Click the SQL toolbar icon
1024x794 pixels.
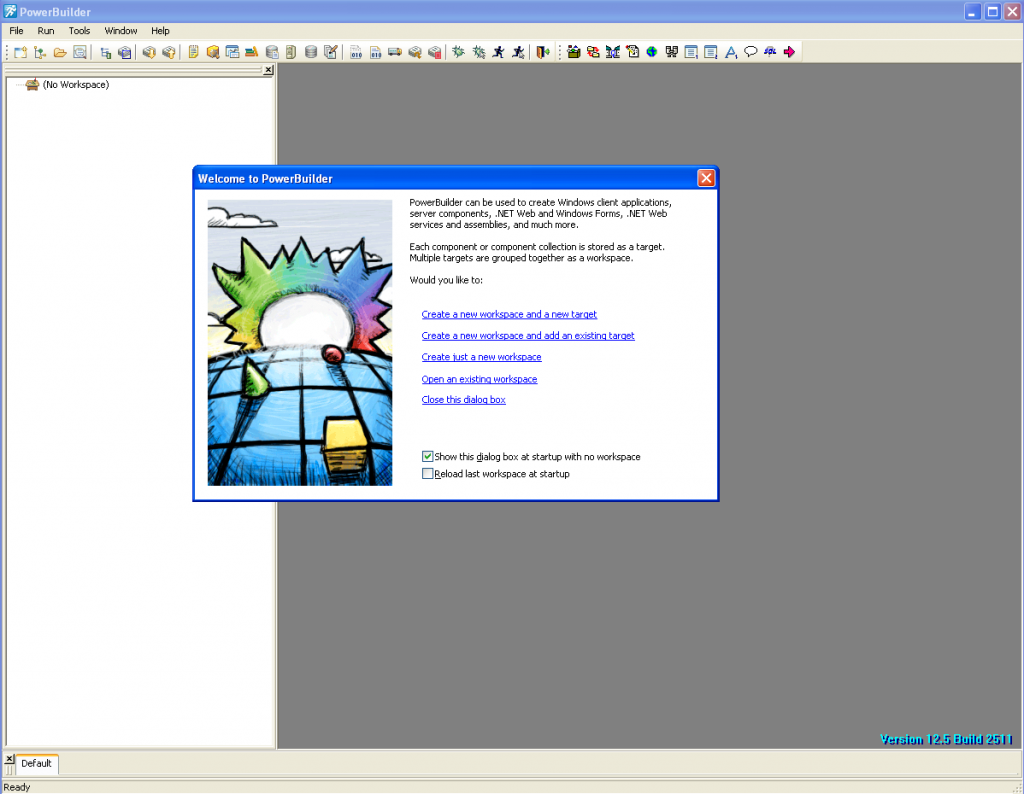pyautogui.click(x=770, y=52)
